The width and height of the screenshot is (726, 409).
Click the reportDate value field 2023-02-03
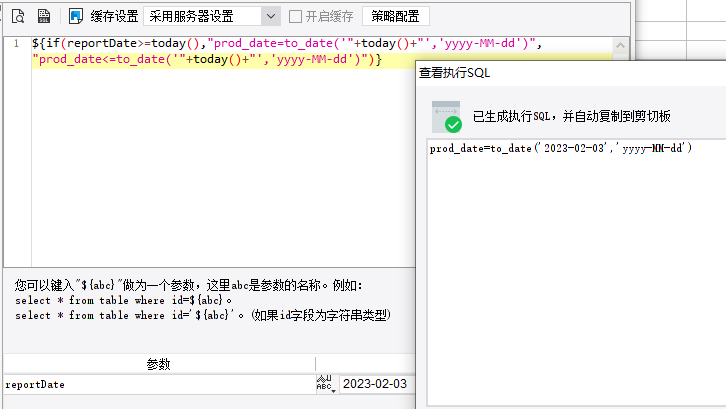coord(377,384)
